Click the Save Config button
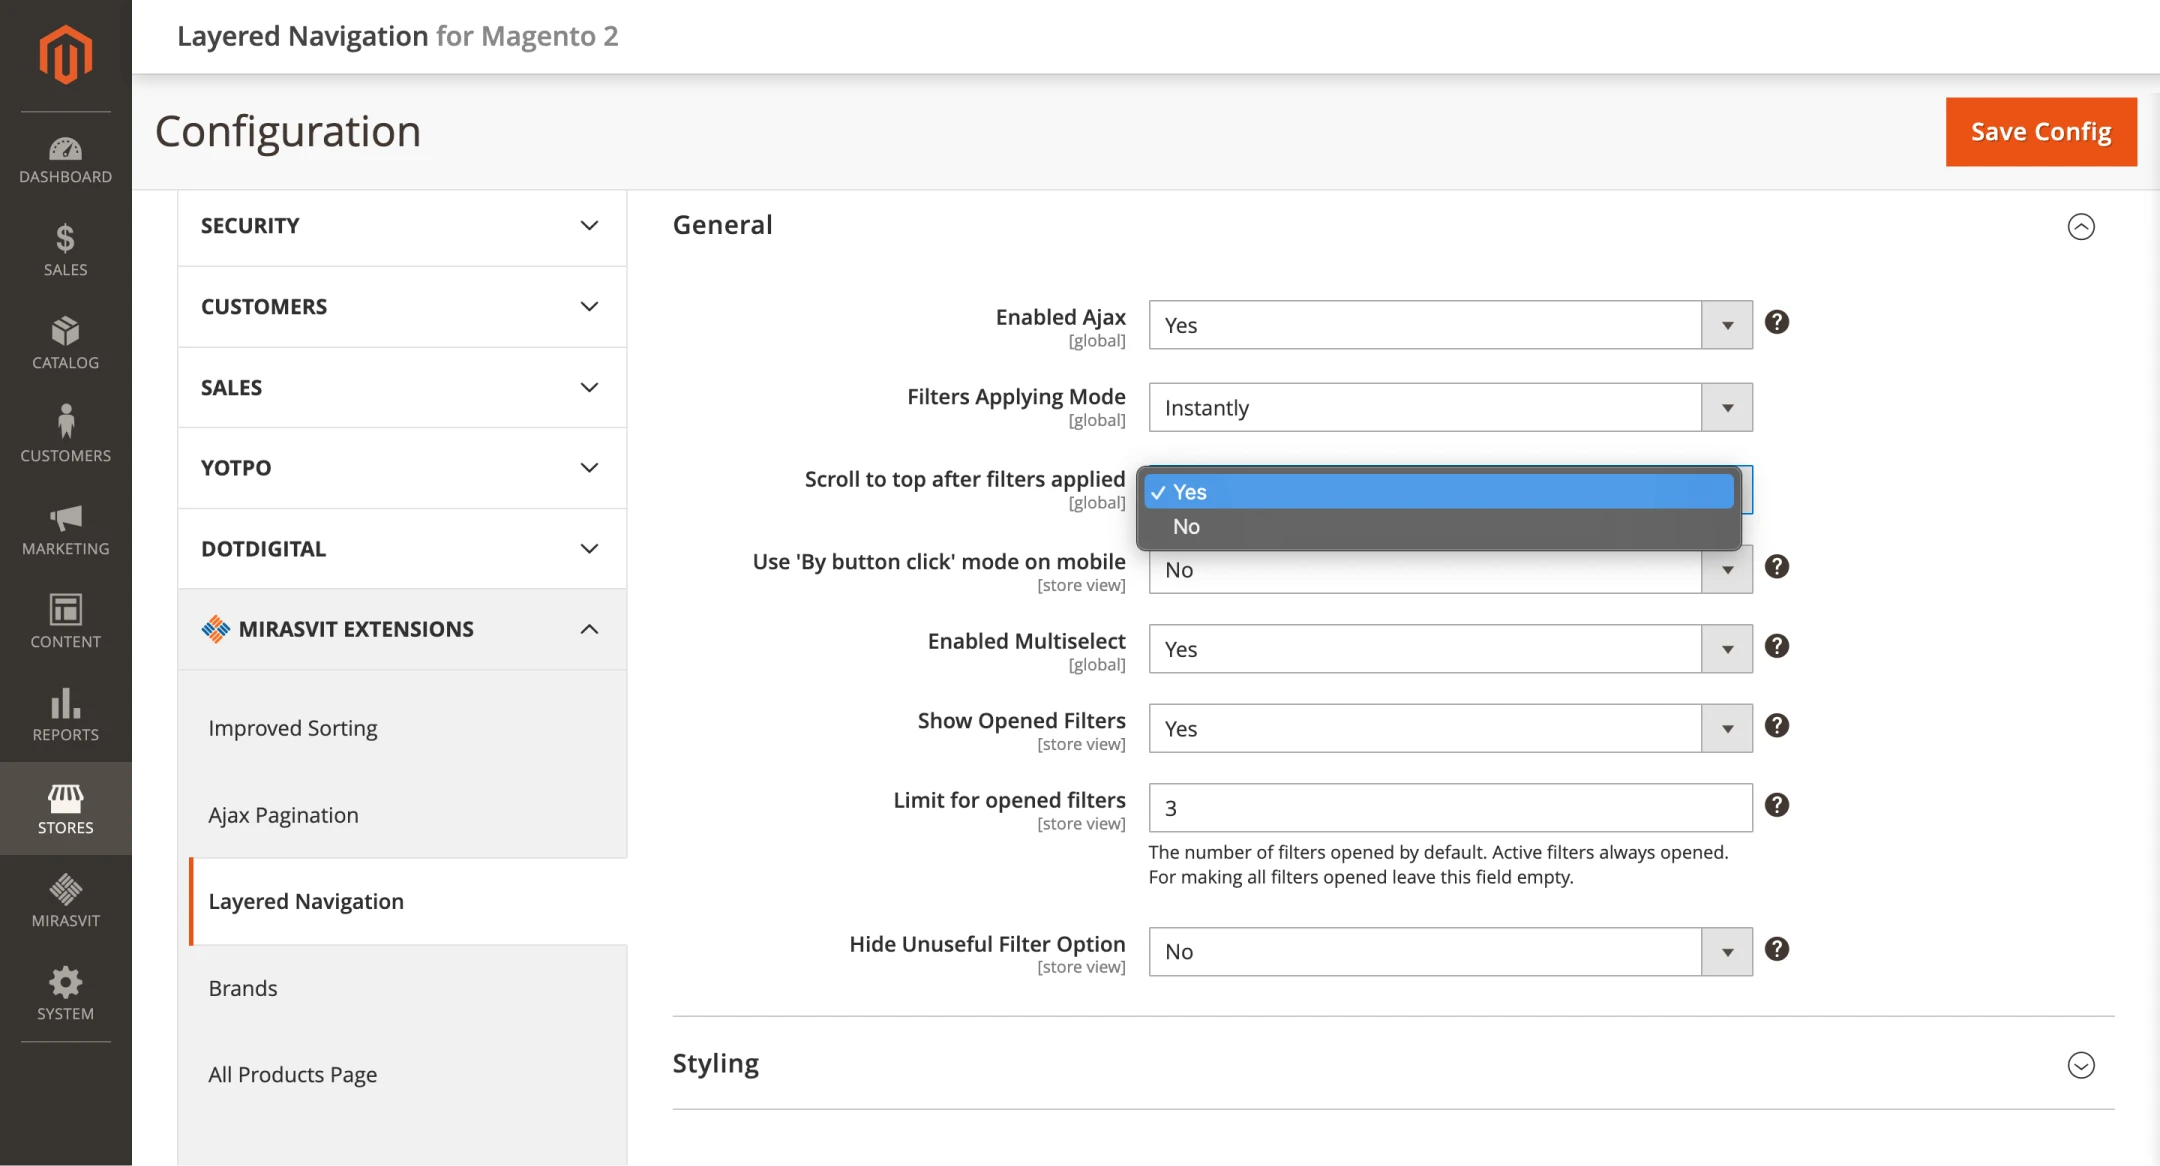This screenshot has height=1166, width=2160. point(2040,132)
